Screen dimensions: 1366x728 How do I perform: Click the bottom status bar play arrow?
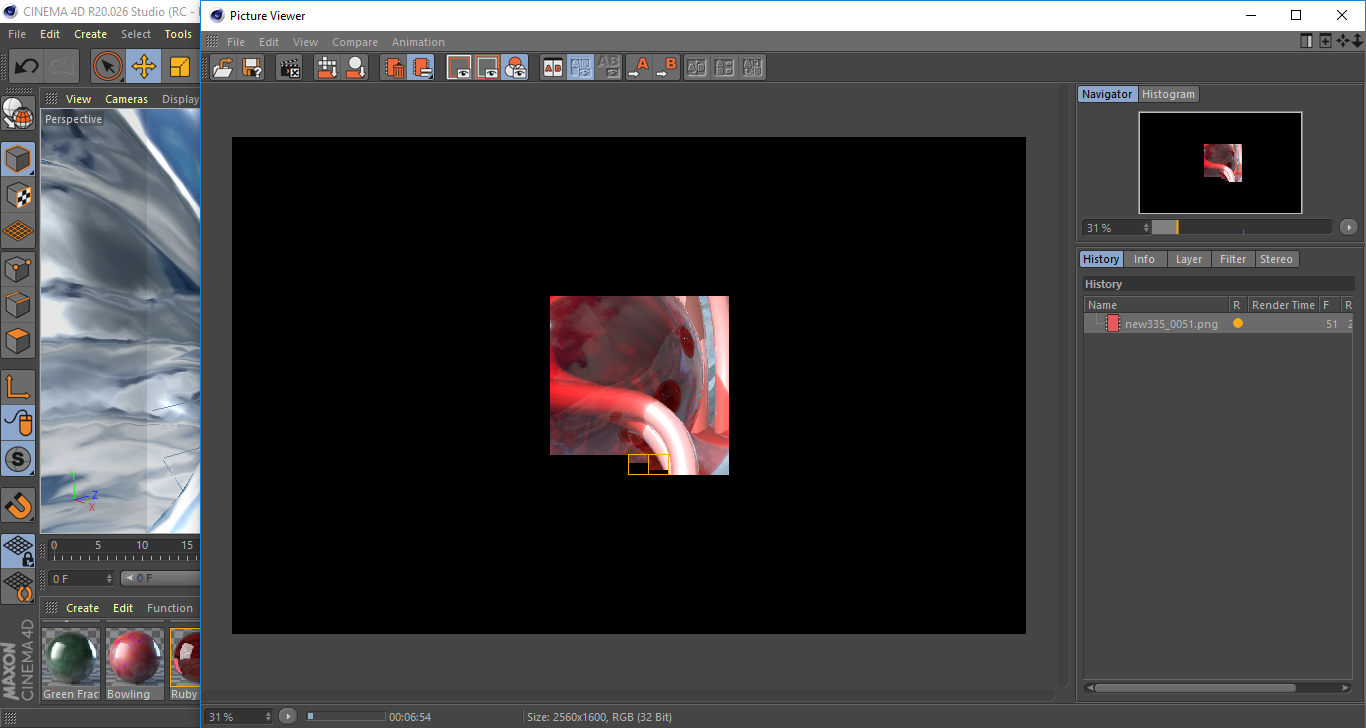[x=288, y=717]
